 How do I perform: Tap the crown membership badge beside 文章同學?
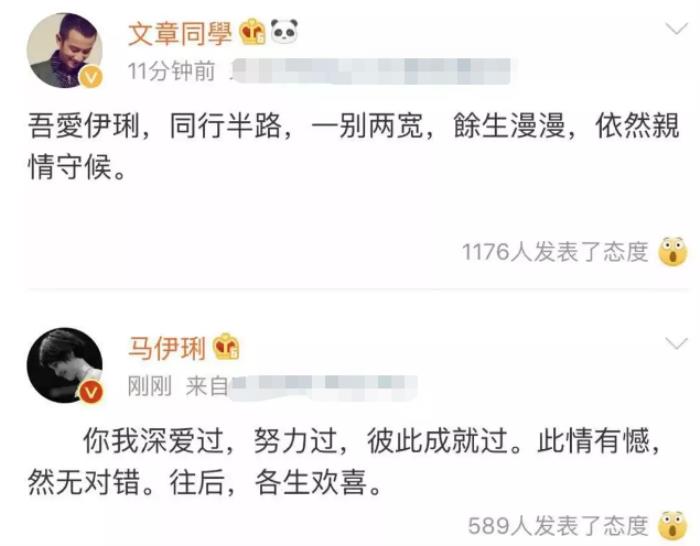tap(252, 32)
